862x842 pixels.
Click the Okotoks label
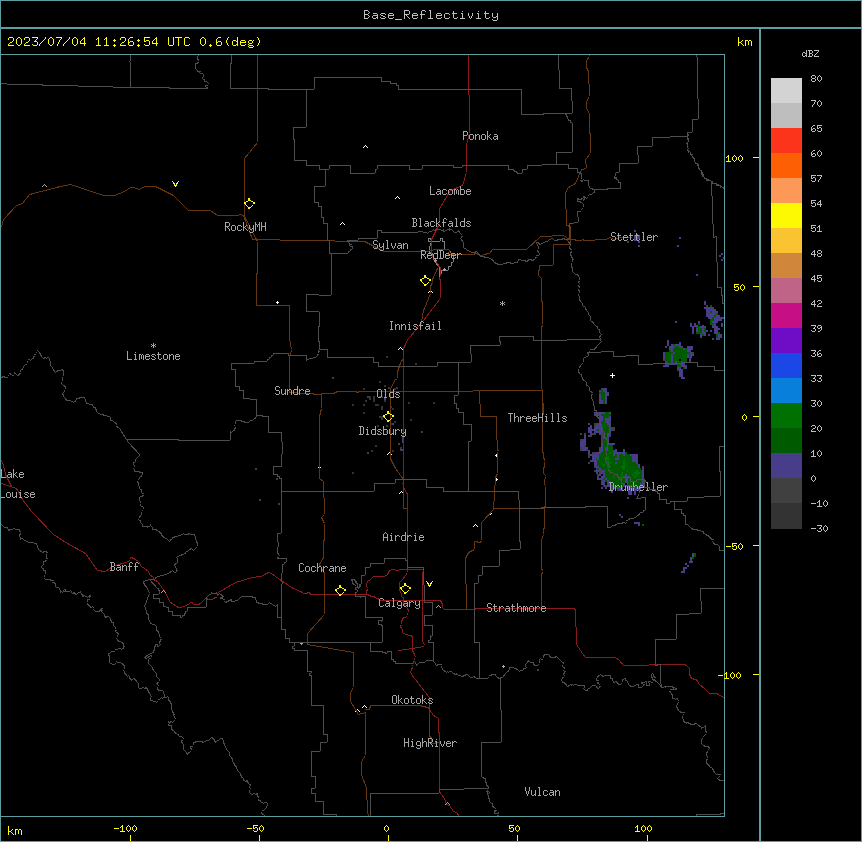click(x=412, y=700)
